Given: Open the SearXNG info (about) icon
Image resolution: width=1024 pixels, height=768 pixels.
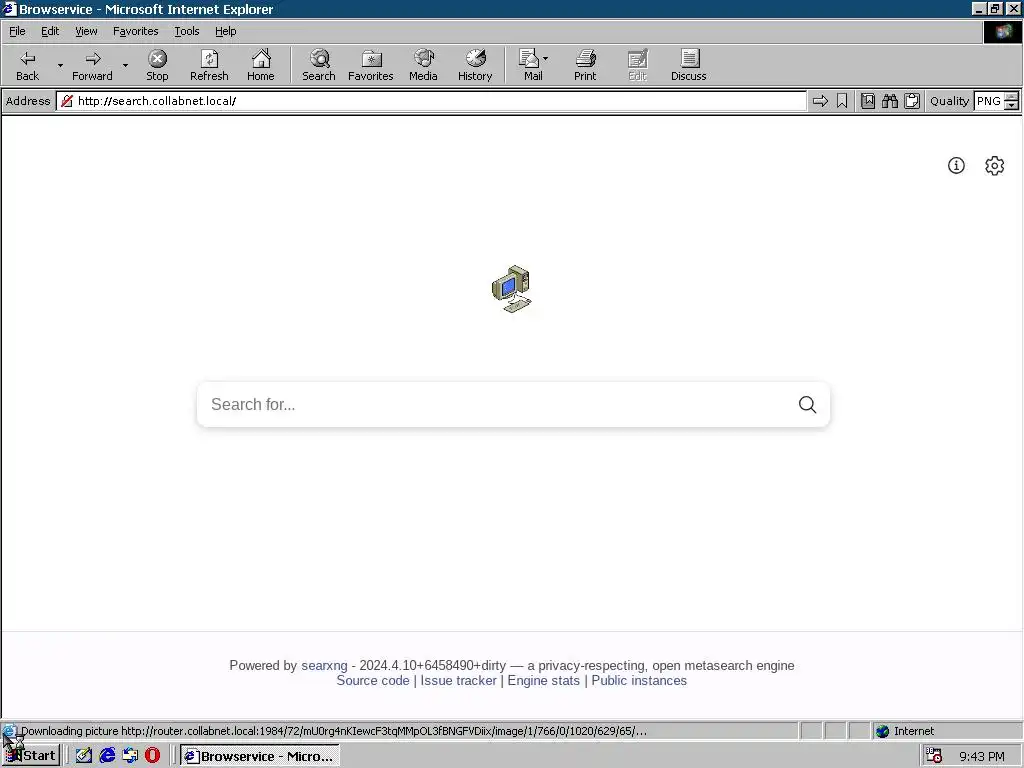Looking at the screenshot, I should click(956, 166).
